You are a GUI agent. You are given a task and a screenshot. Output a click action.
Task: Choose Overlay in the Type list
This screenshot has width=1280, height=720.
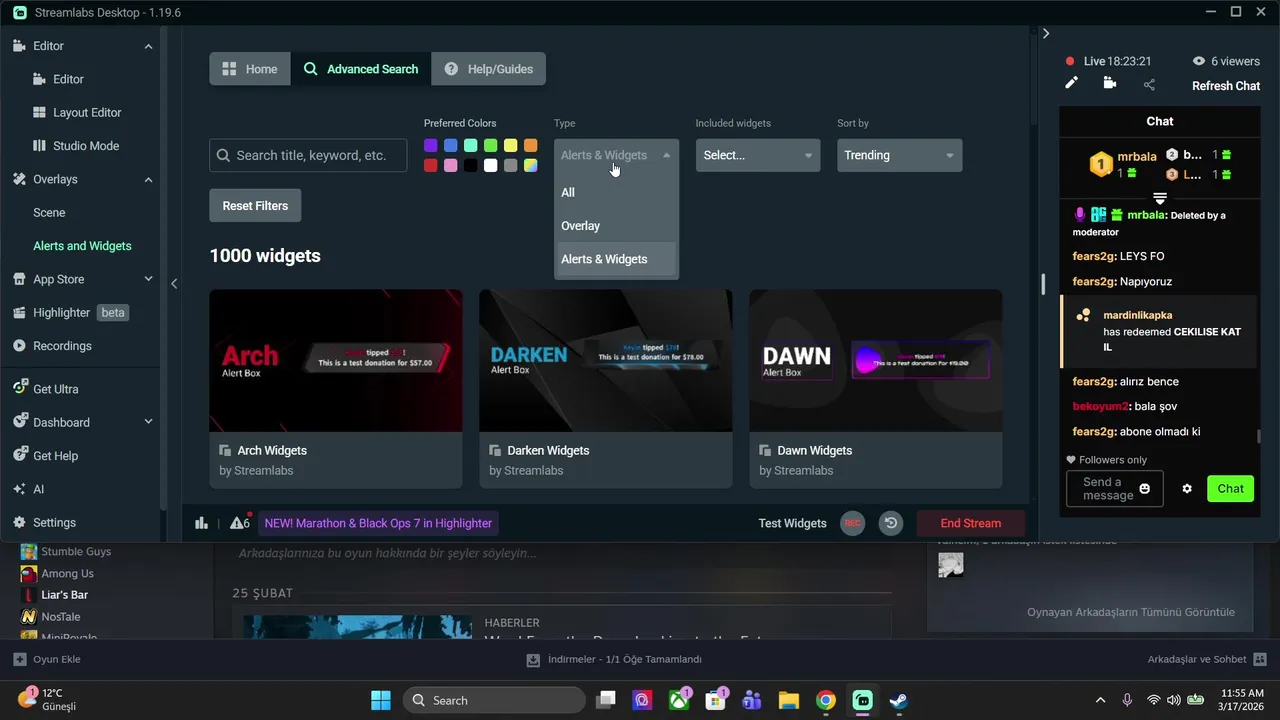pos(616,226)
